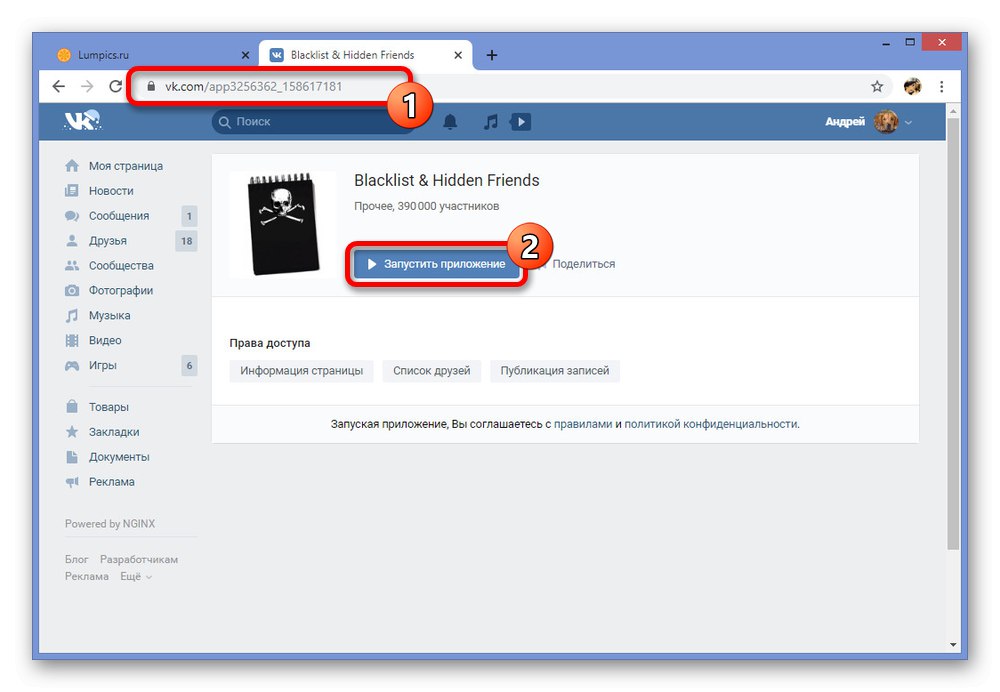Click the camera icon beside Фотографии
This screenshot has height=692, width=1000.
(72, 290)
